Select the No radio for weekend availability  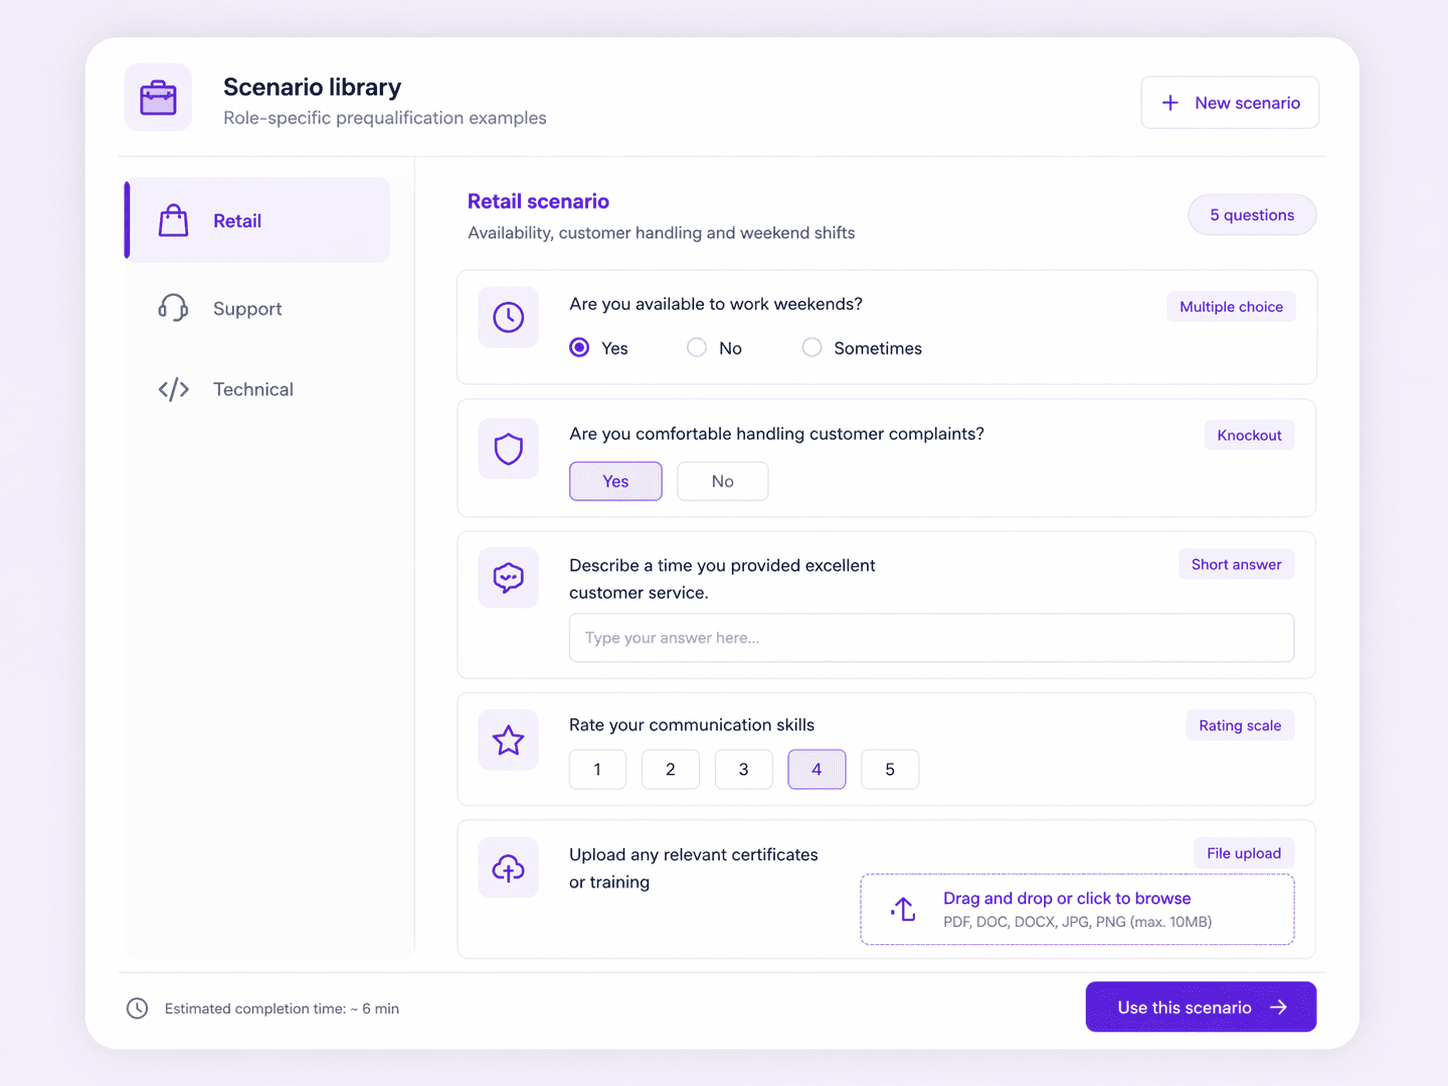tap(696, 347)
